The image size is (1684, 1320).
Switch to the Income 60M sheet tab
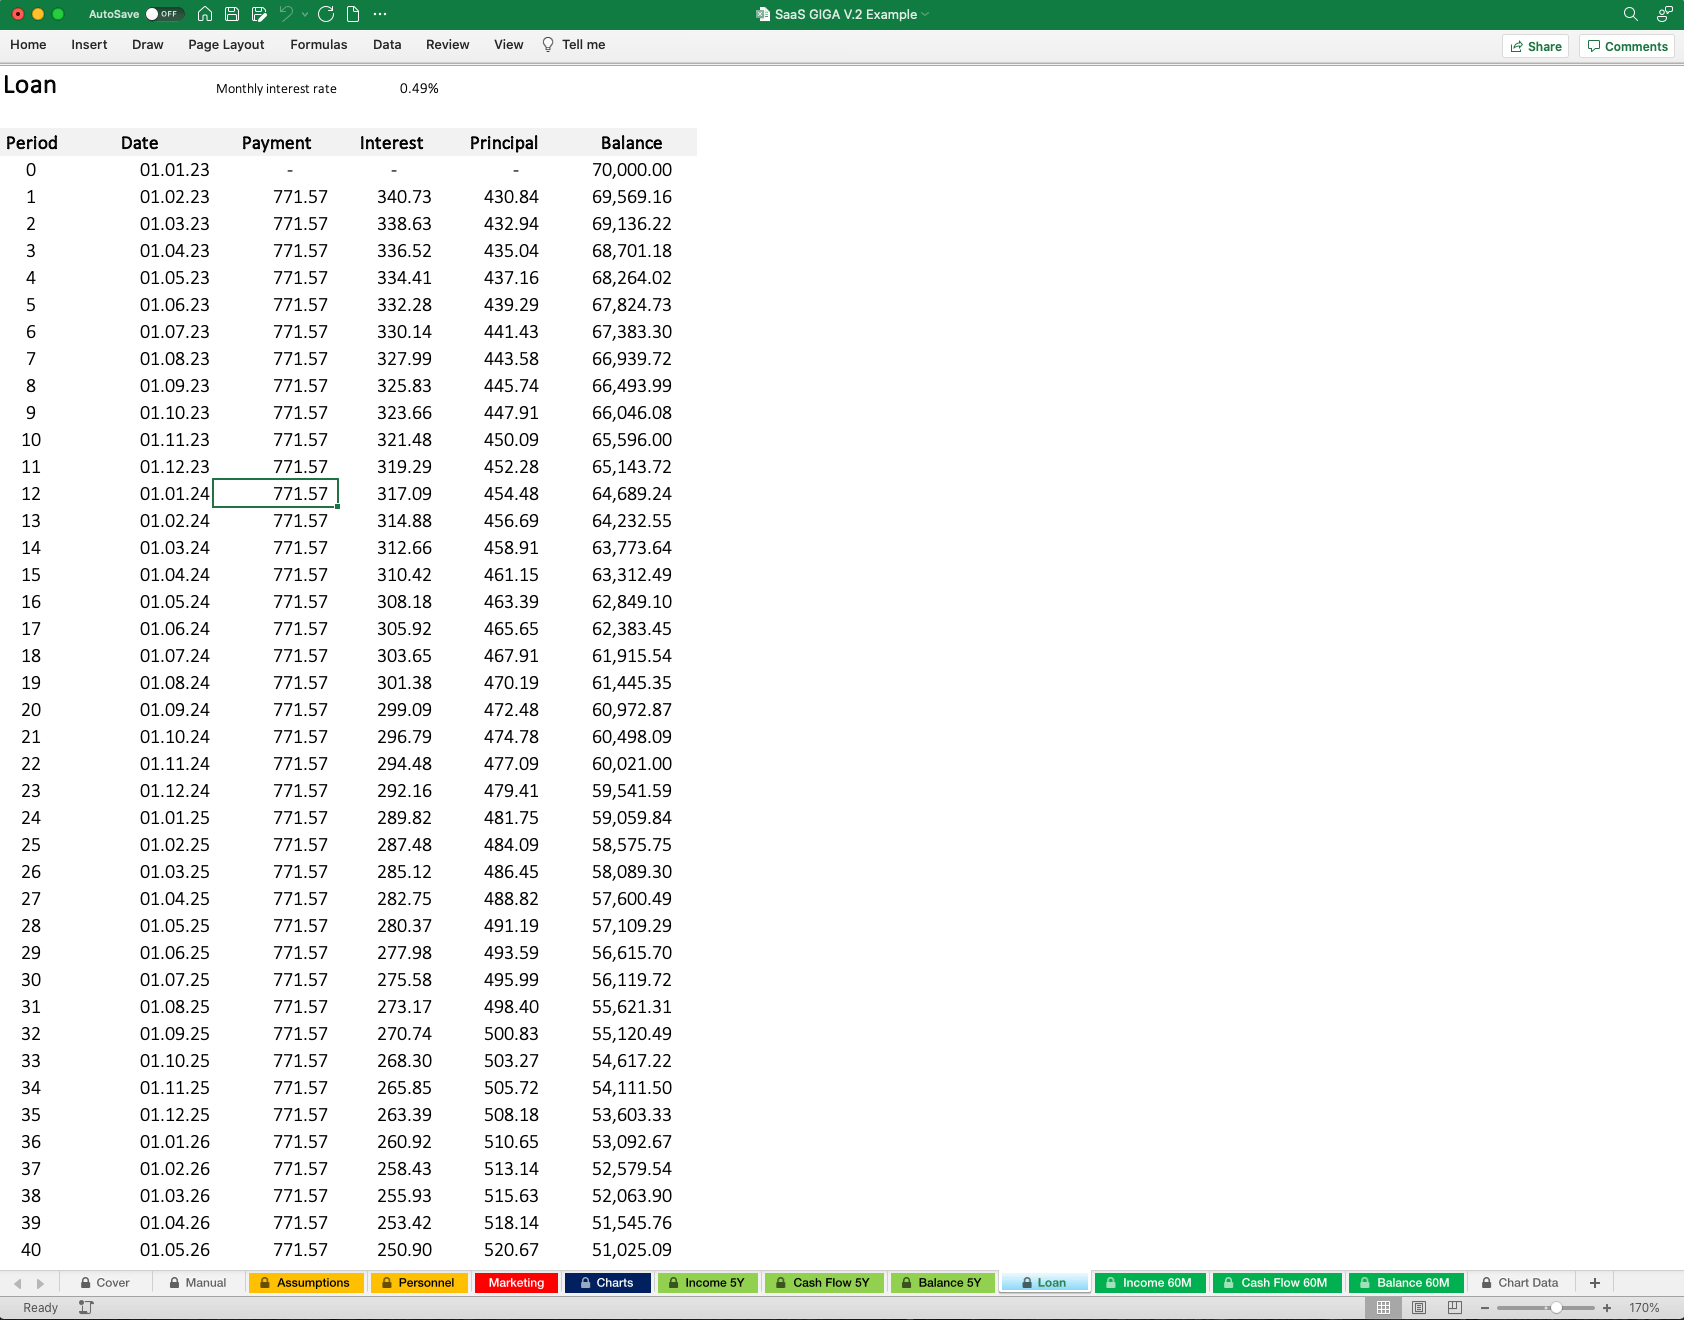[x=1149, y=1283]
